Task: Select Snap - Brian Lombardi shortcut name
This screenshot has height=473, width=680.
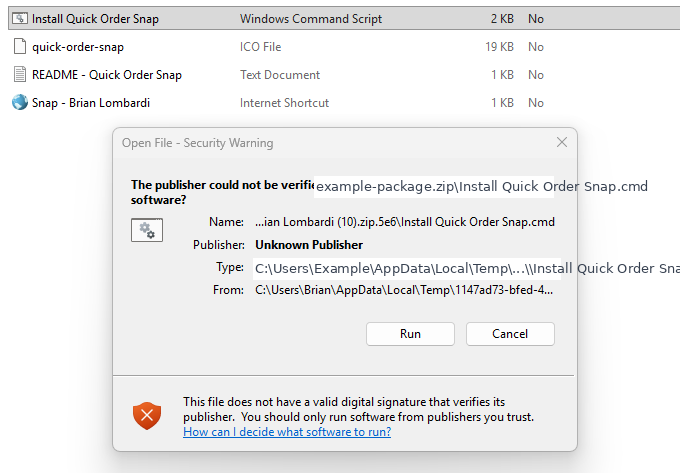Action: (x=91, y=103)
